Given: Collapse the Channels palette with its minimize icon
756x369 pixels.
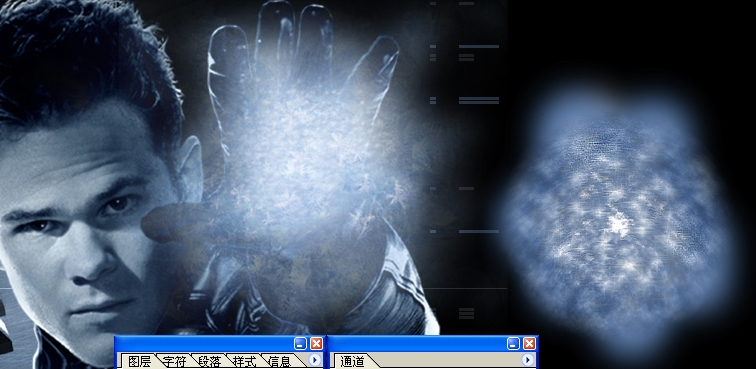Looking at the screenshot, I should [x=513, y=343].
